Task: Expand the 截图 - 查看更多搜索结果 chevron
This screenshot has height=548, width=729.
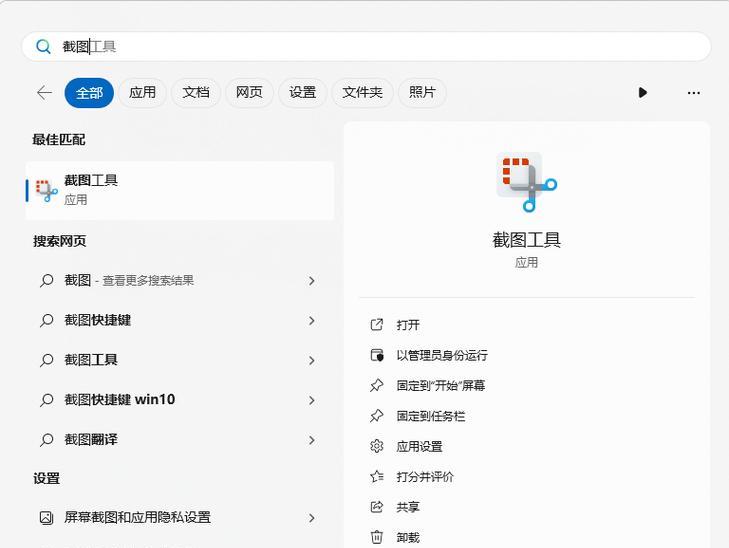Action: pyautogui.click(x=311, y=281)
